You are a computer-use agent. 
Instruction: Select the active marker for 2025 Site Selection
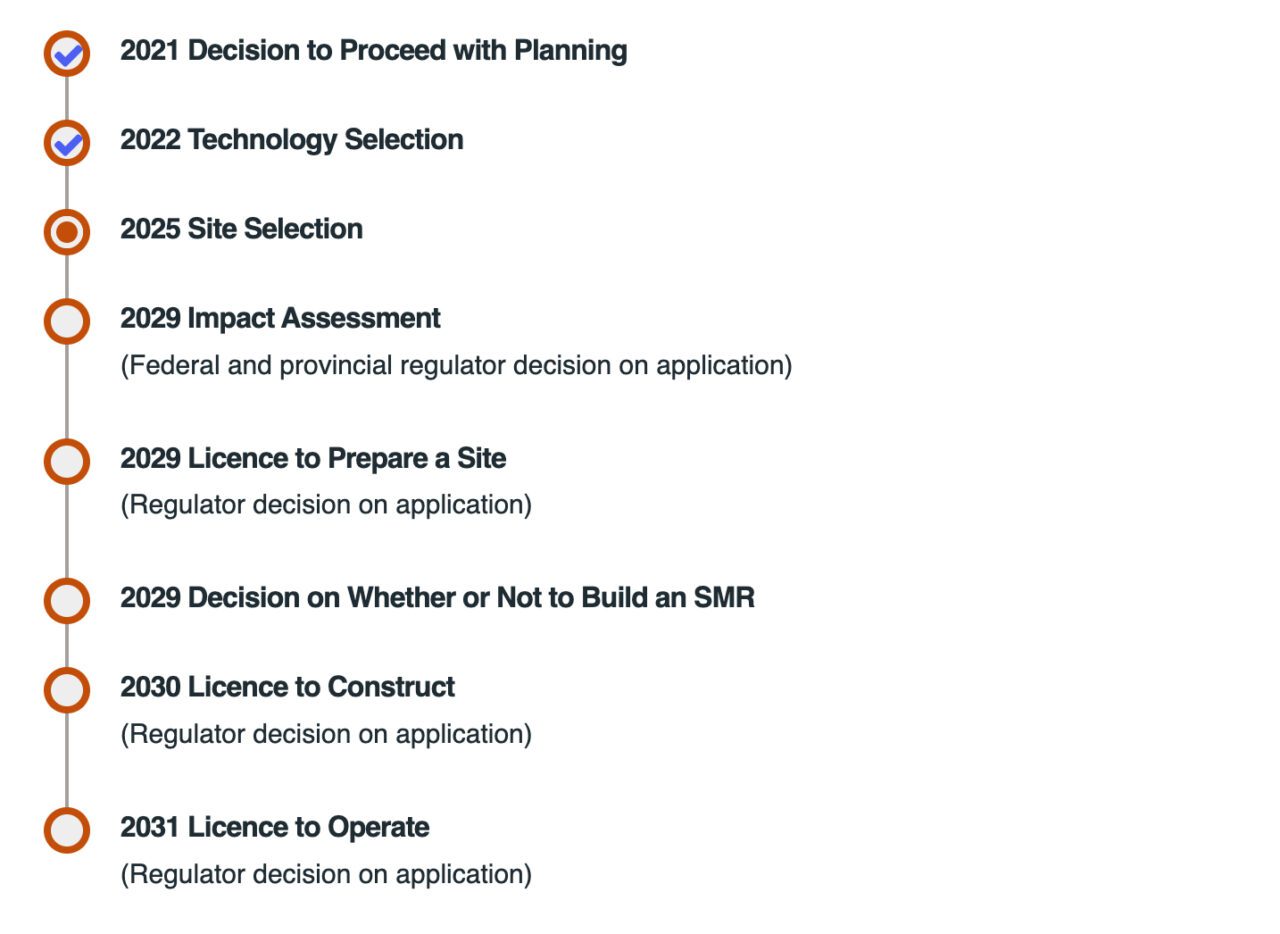[67, 232]
